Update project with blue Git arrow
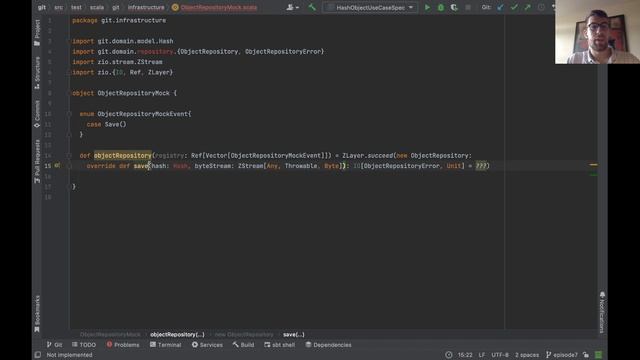Image resolution: width=640 pixels, height=360 pixels. click(500, 7)
